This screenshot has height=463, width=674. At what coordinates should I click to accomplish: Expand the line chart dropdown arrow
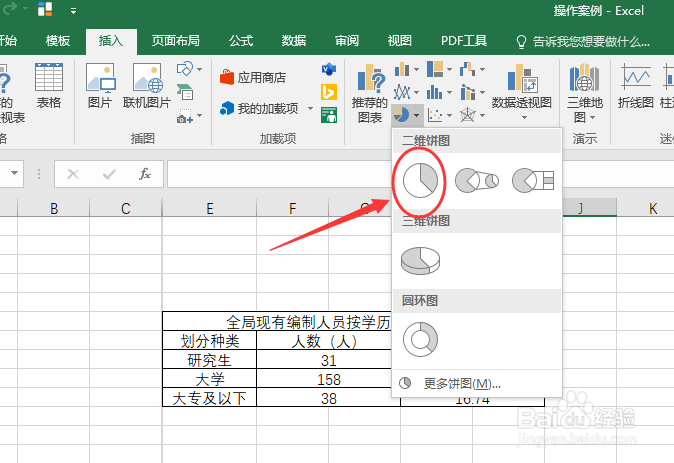click(x=416, y=92)
